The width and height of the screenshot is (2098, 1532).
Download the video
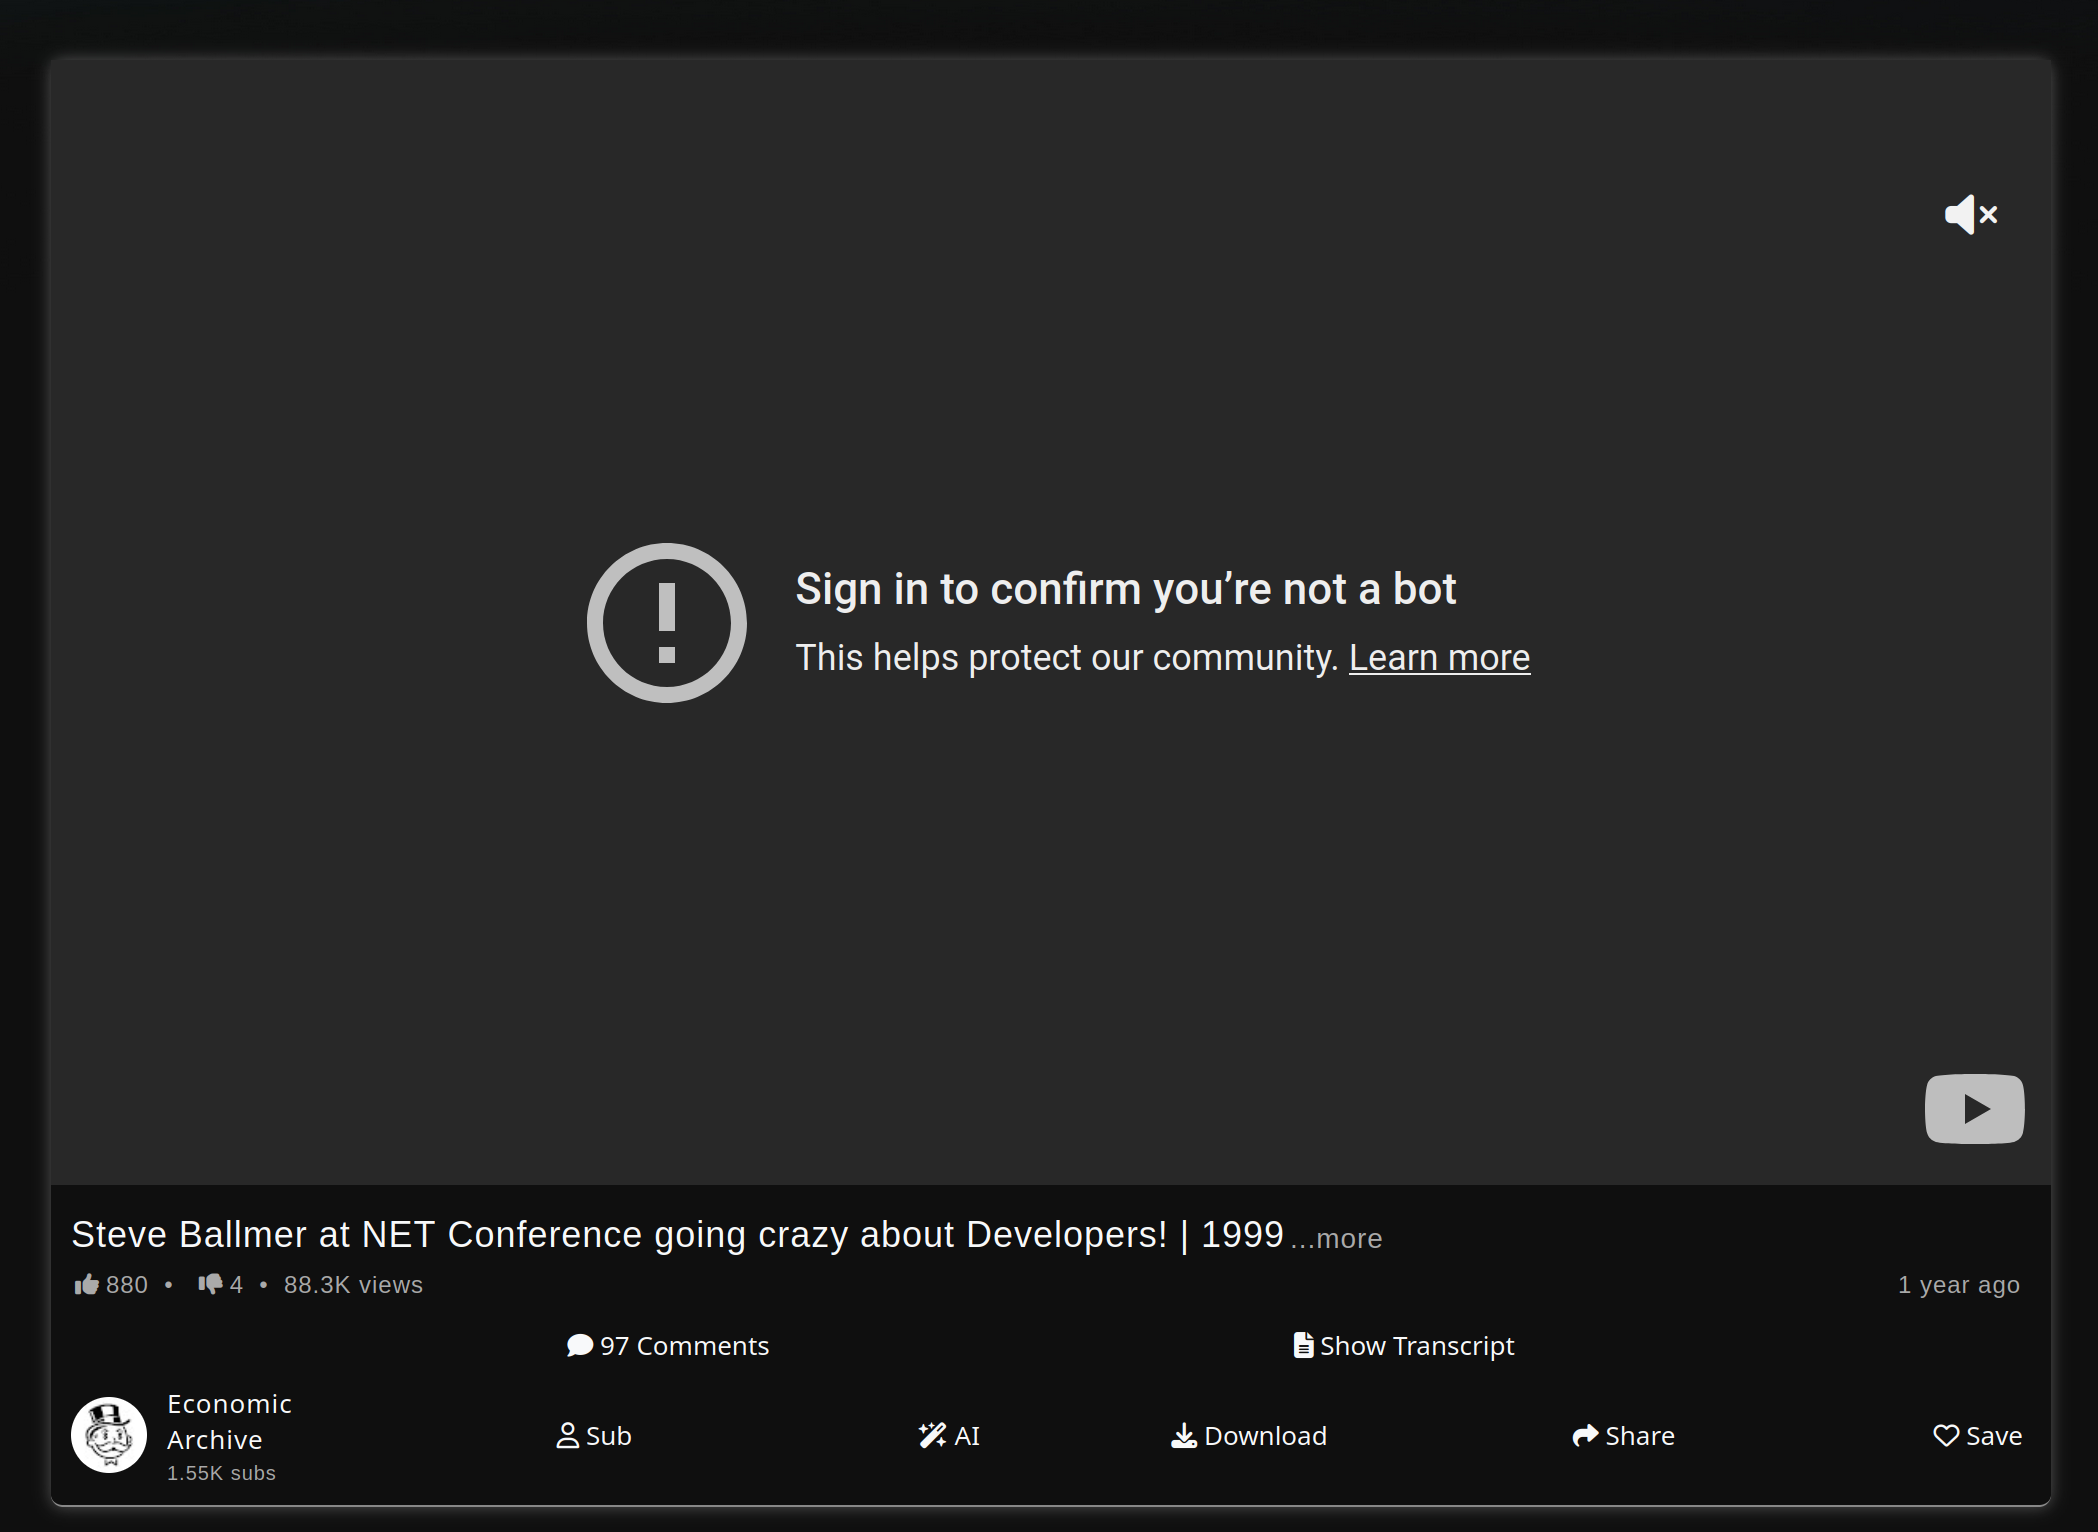[x=1249, y=1436]
